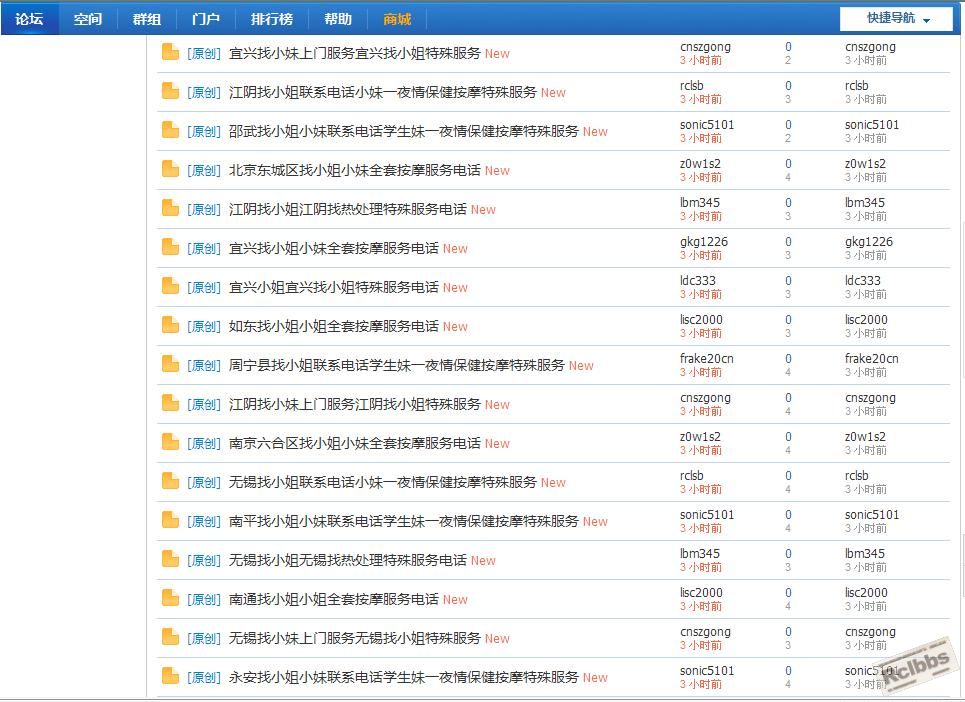
Task: Open the 空间 navigation item
Action: [88, 19]
